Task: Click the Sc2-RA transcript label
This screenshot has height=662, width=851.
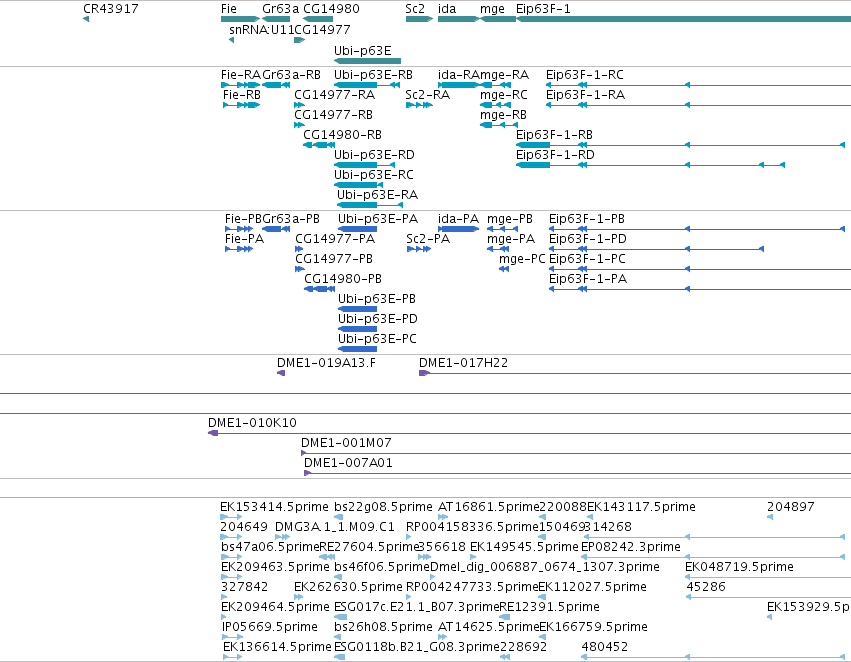Action: (428, 94)
